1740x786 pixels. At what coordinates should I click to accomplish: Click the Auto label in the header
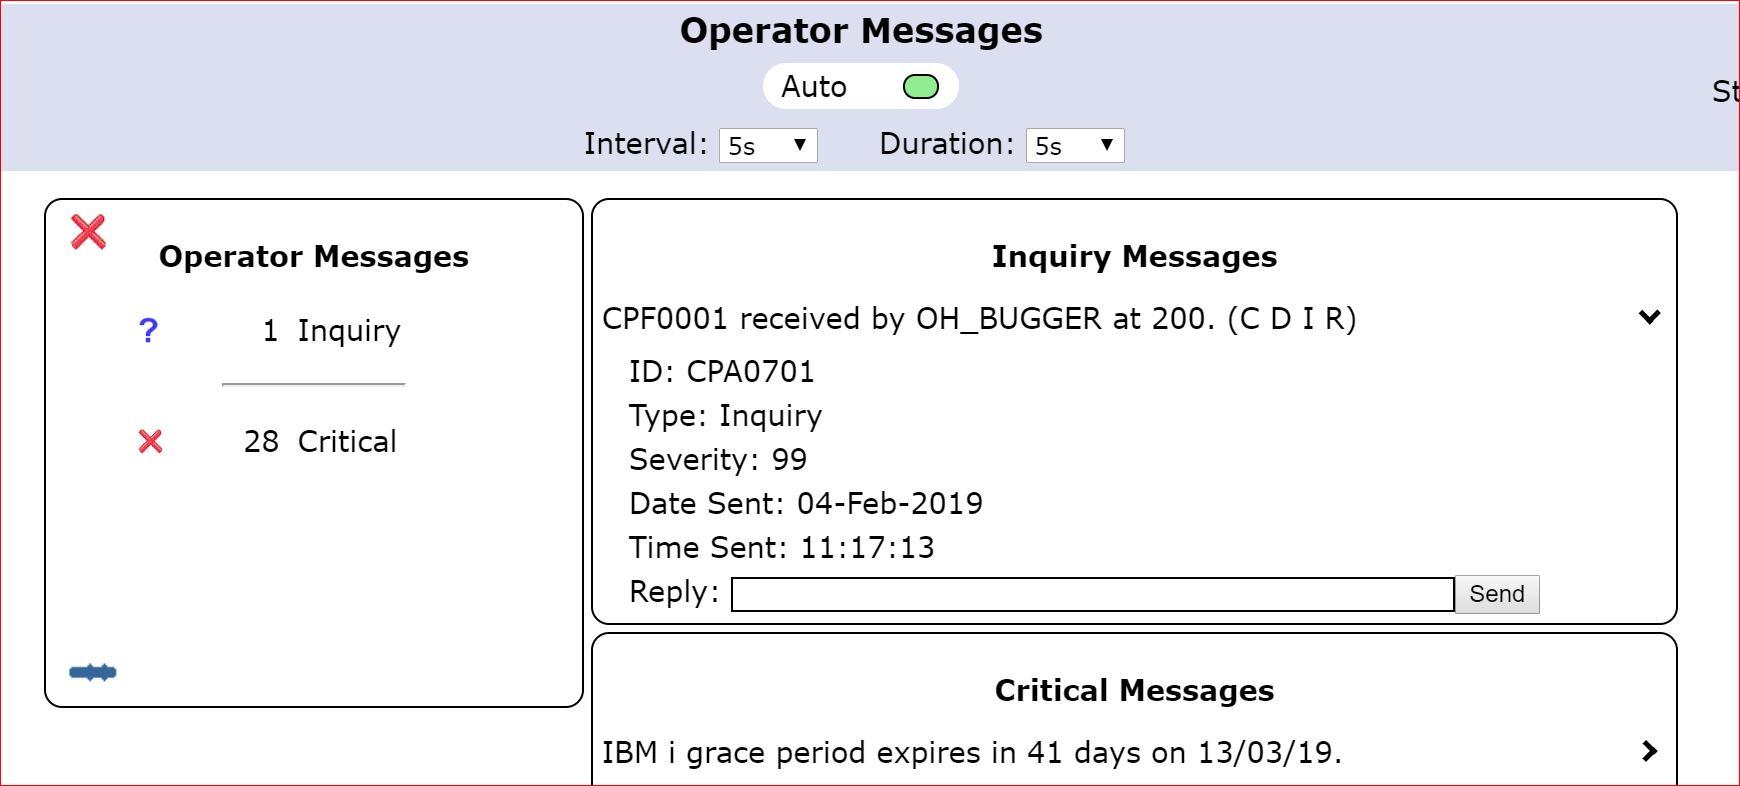(x=813, y=87)
